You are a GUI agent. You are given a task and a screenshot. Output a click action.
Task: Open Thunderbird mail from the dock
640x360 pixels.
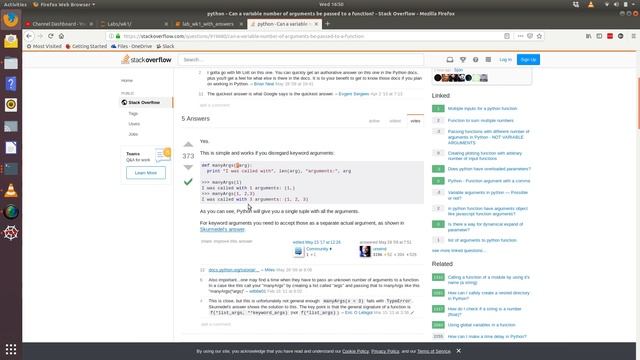coord(11,41)
